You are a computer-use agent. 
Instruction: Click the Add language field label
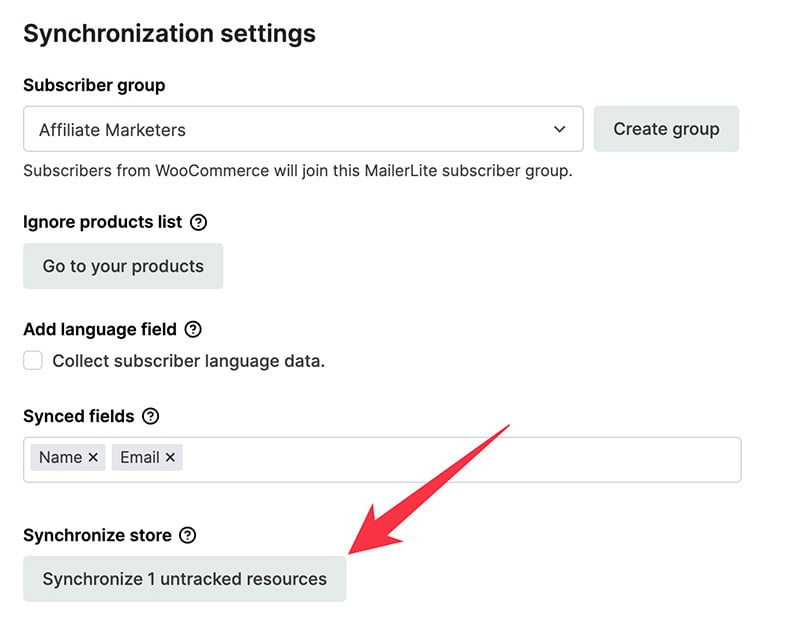click(x=100, y=330)
